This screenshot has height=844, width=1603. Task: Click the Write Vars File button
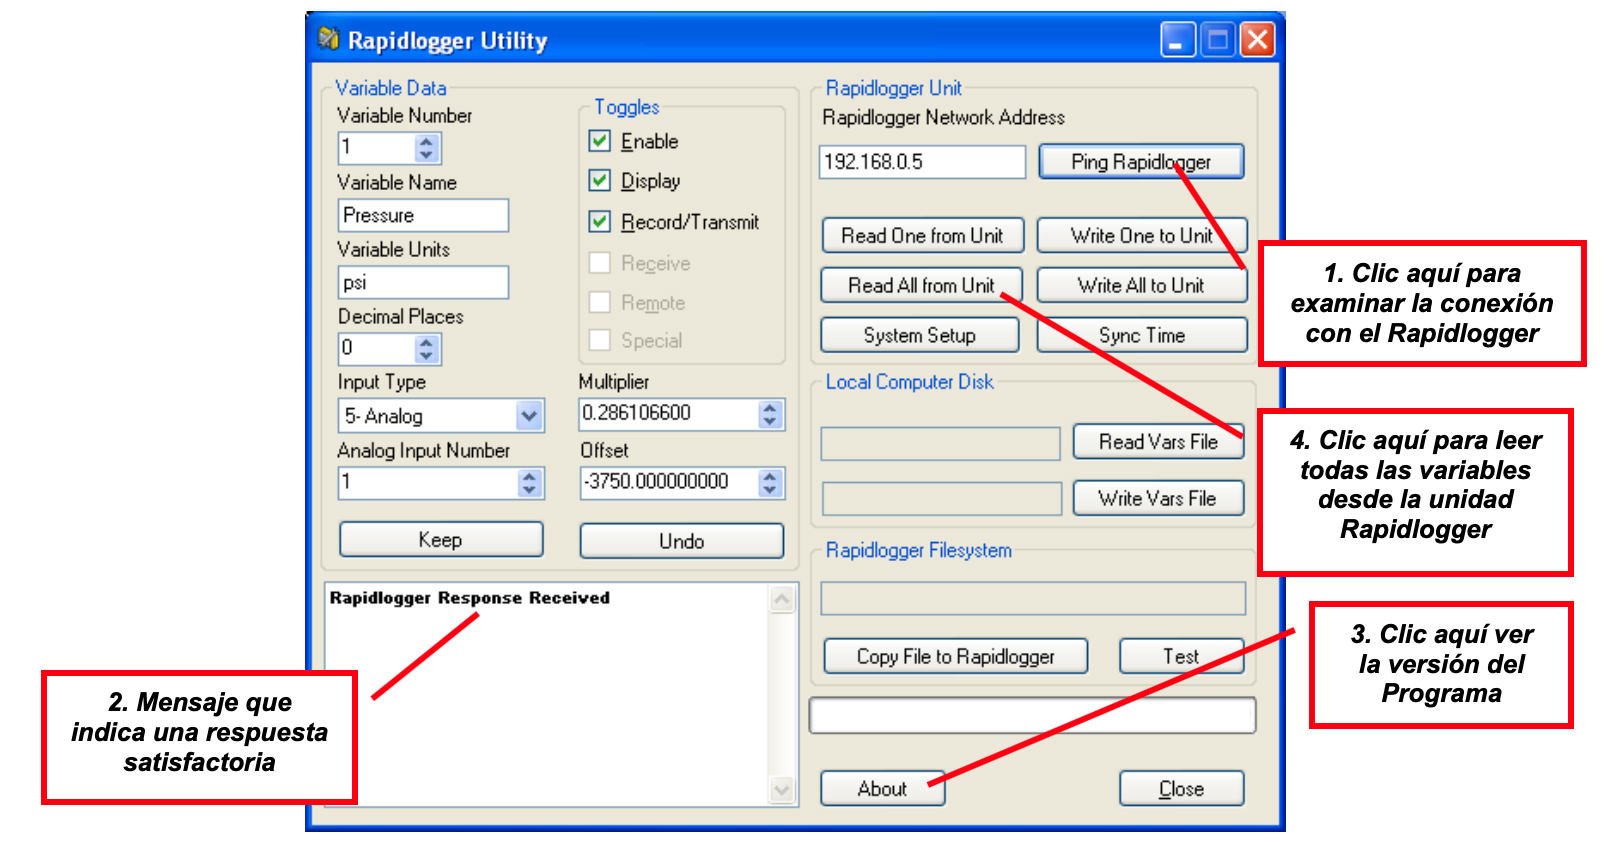click(1158, 498)
